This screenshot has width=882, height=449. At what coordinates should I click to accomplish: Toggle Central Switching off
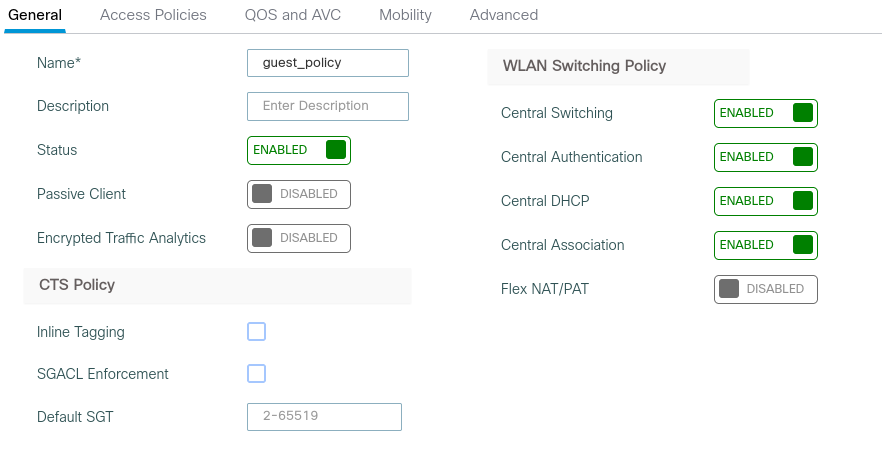pos(765,113)
